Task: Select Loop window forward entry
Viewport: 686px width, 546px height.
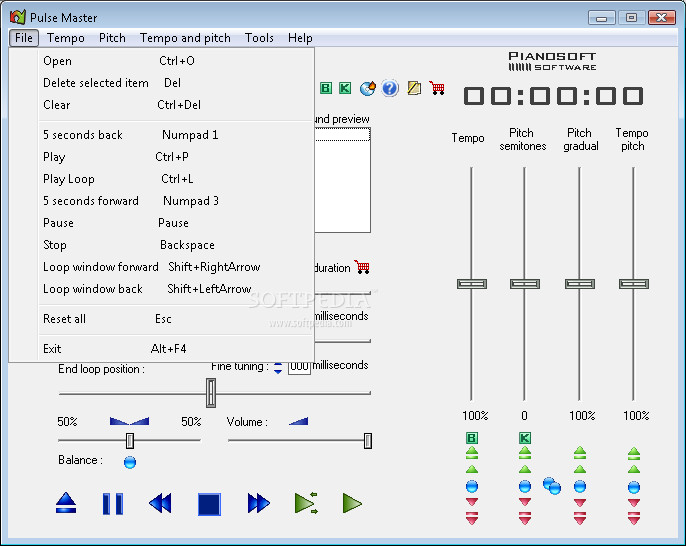Action: (x=176, y=267)
